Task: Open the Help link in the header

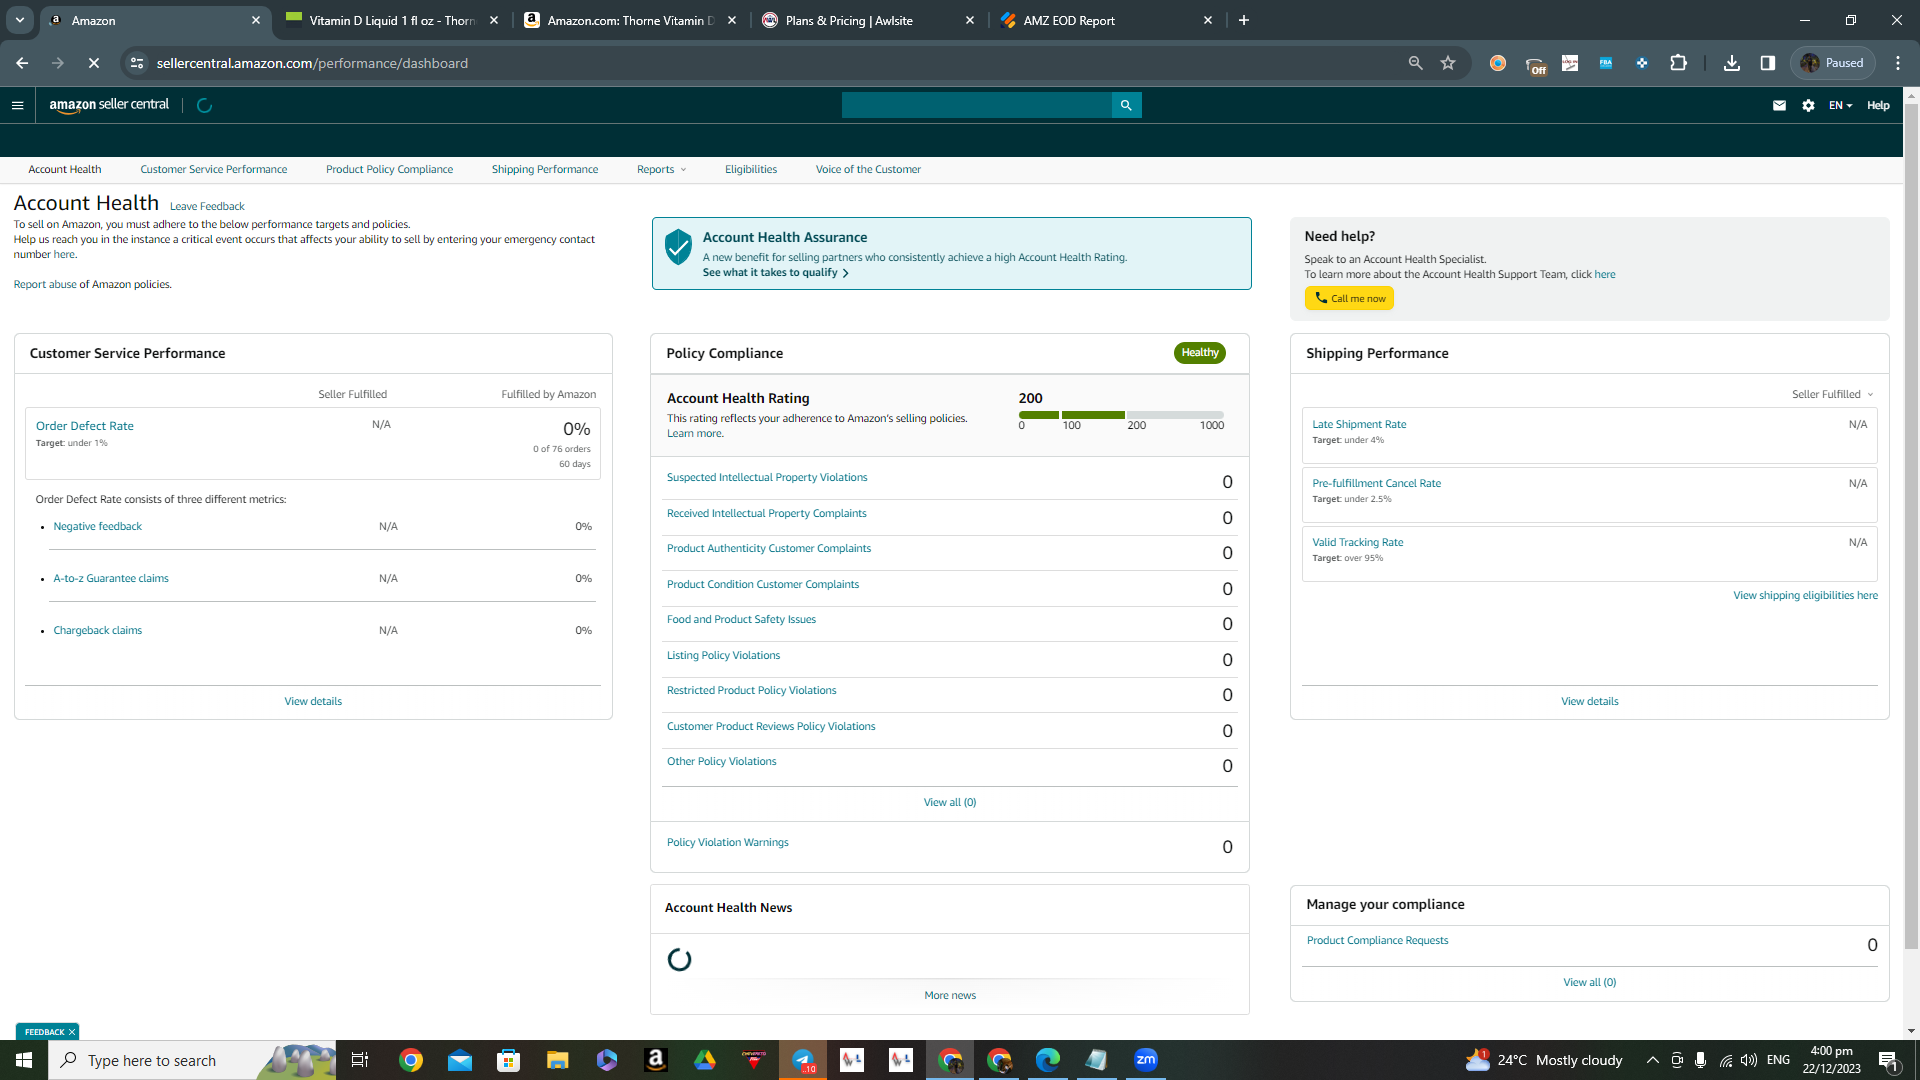Action: [x=1878, y=105]
